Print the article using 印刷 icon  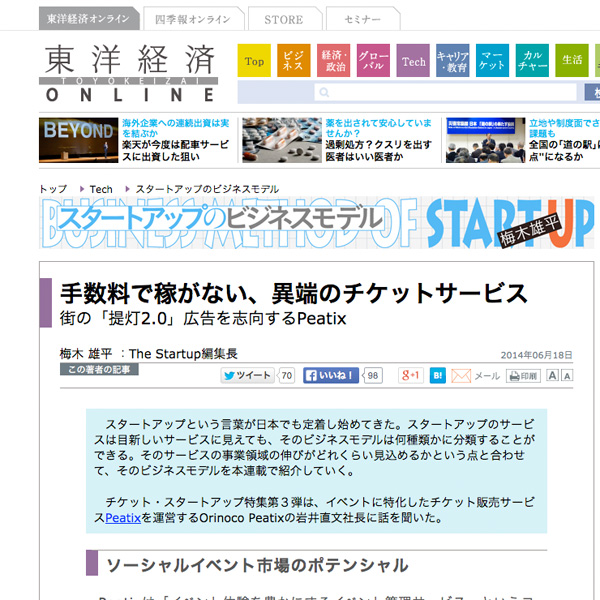523,376
